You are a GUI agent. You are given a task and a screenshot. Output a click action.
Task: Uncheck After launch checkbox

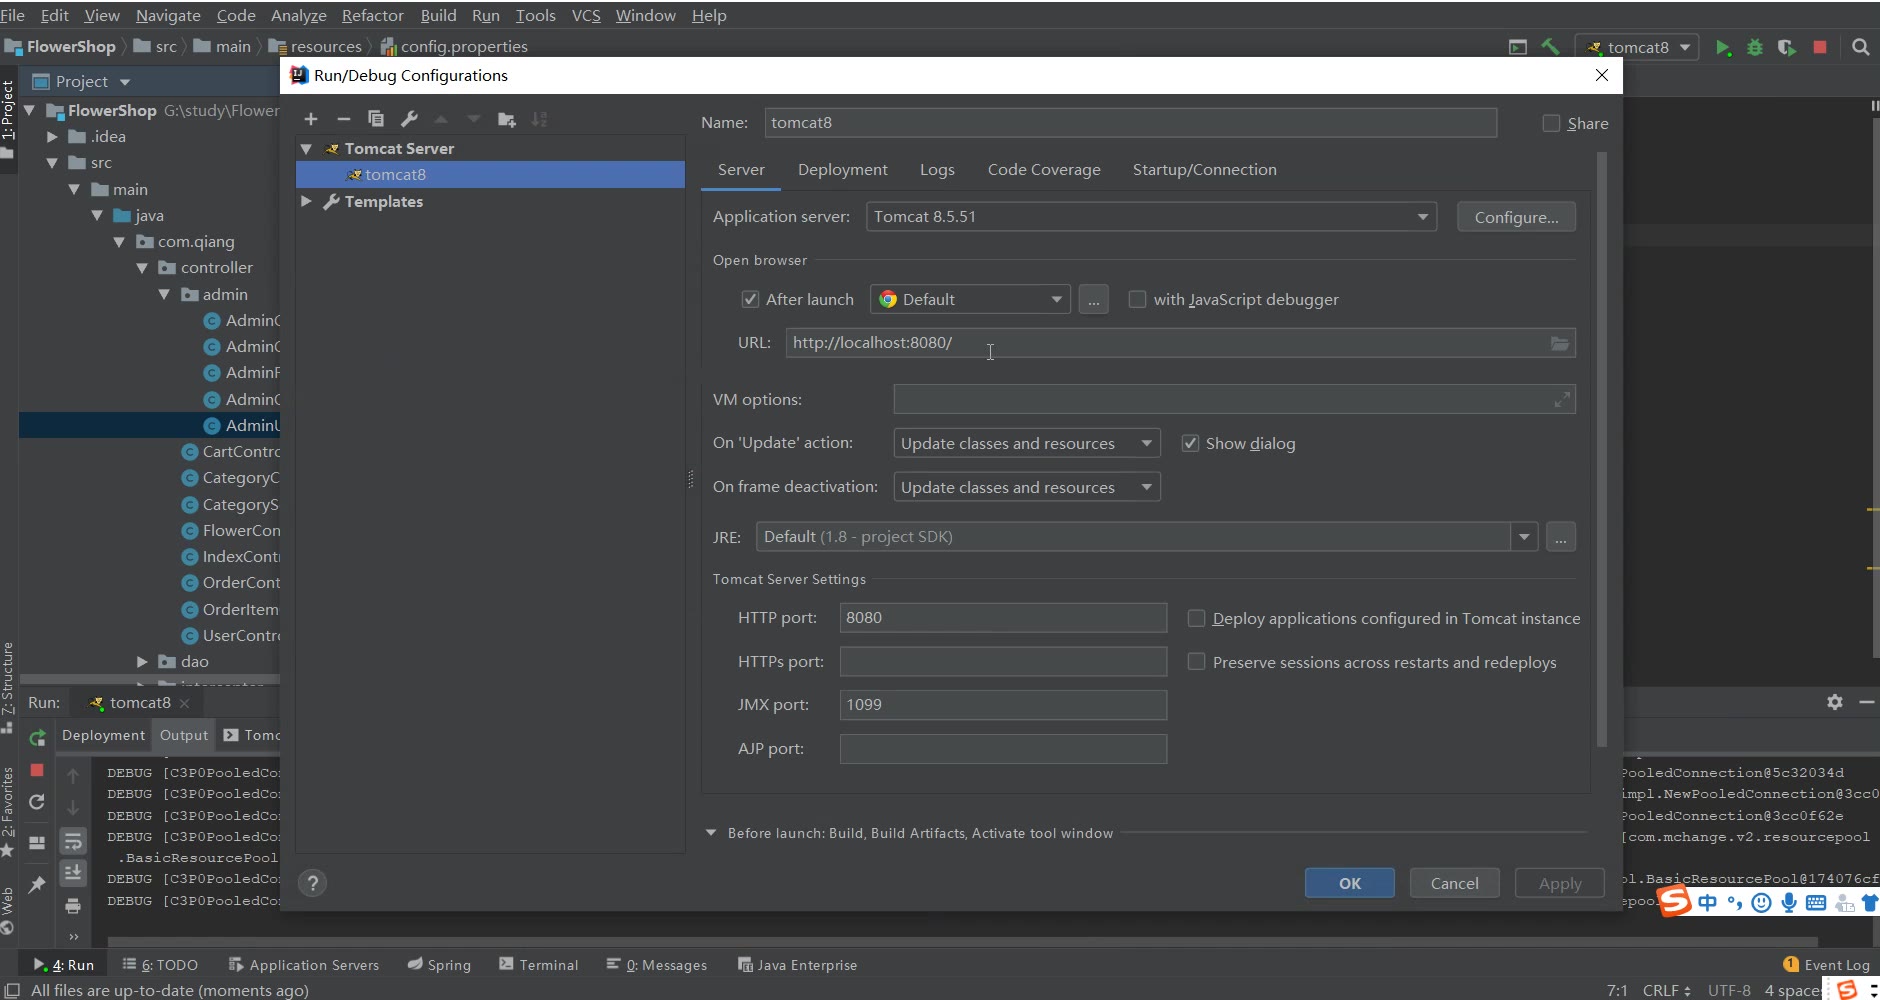750,299
